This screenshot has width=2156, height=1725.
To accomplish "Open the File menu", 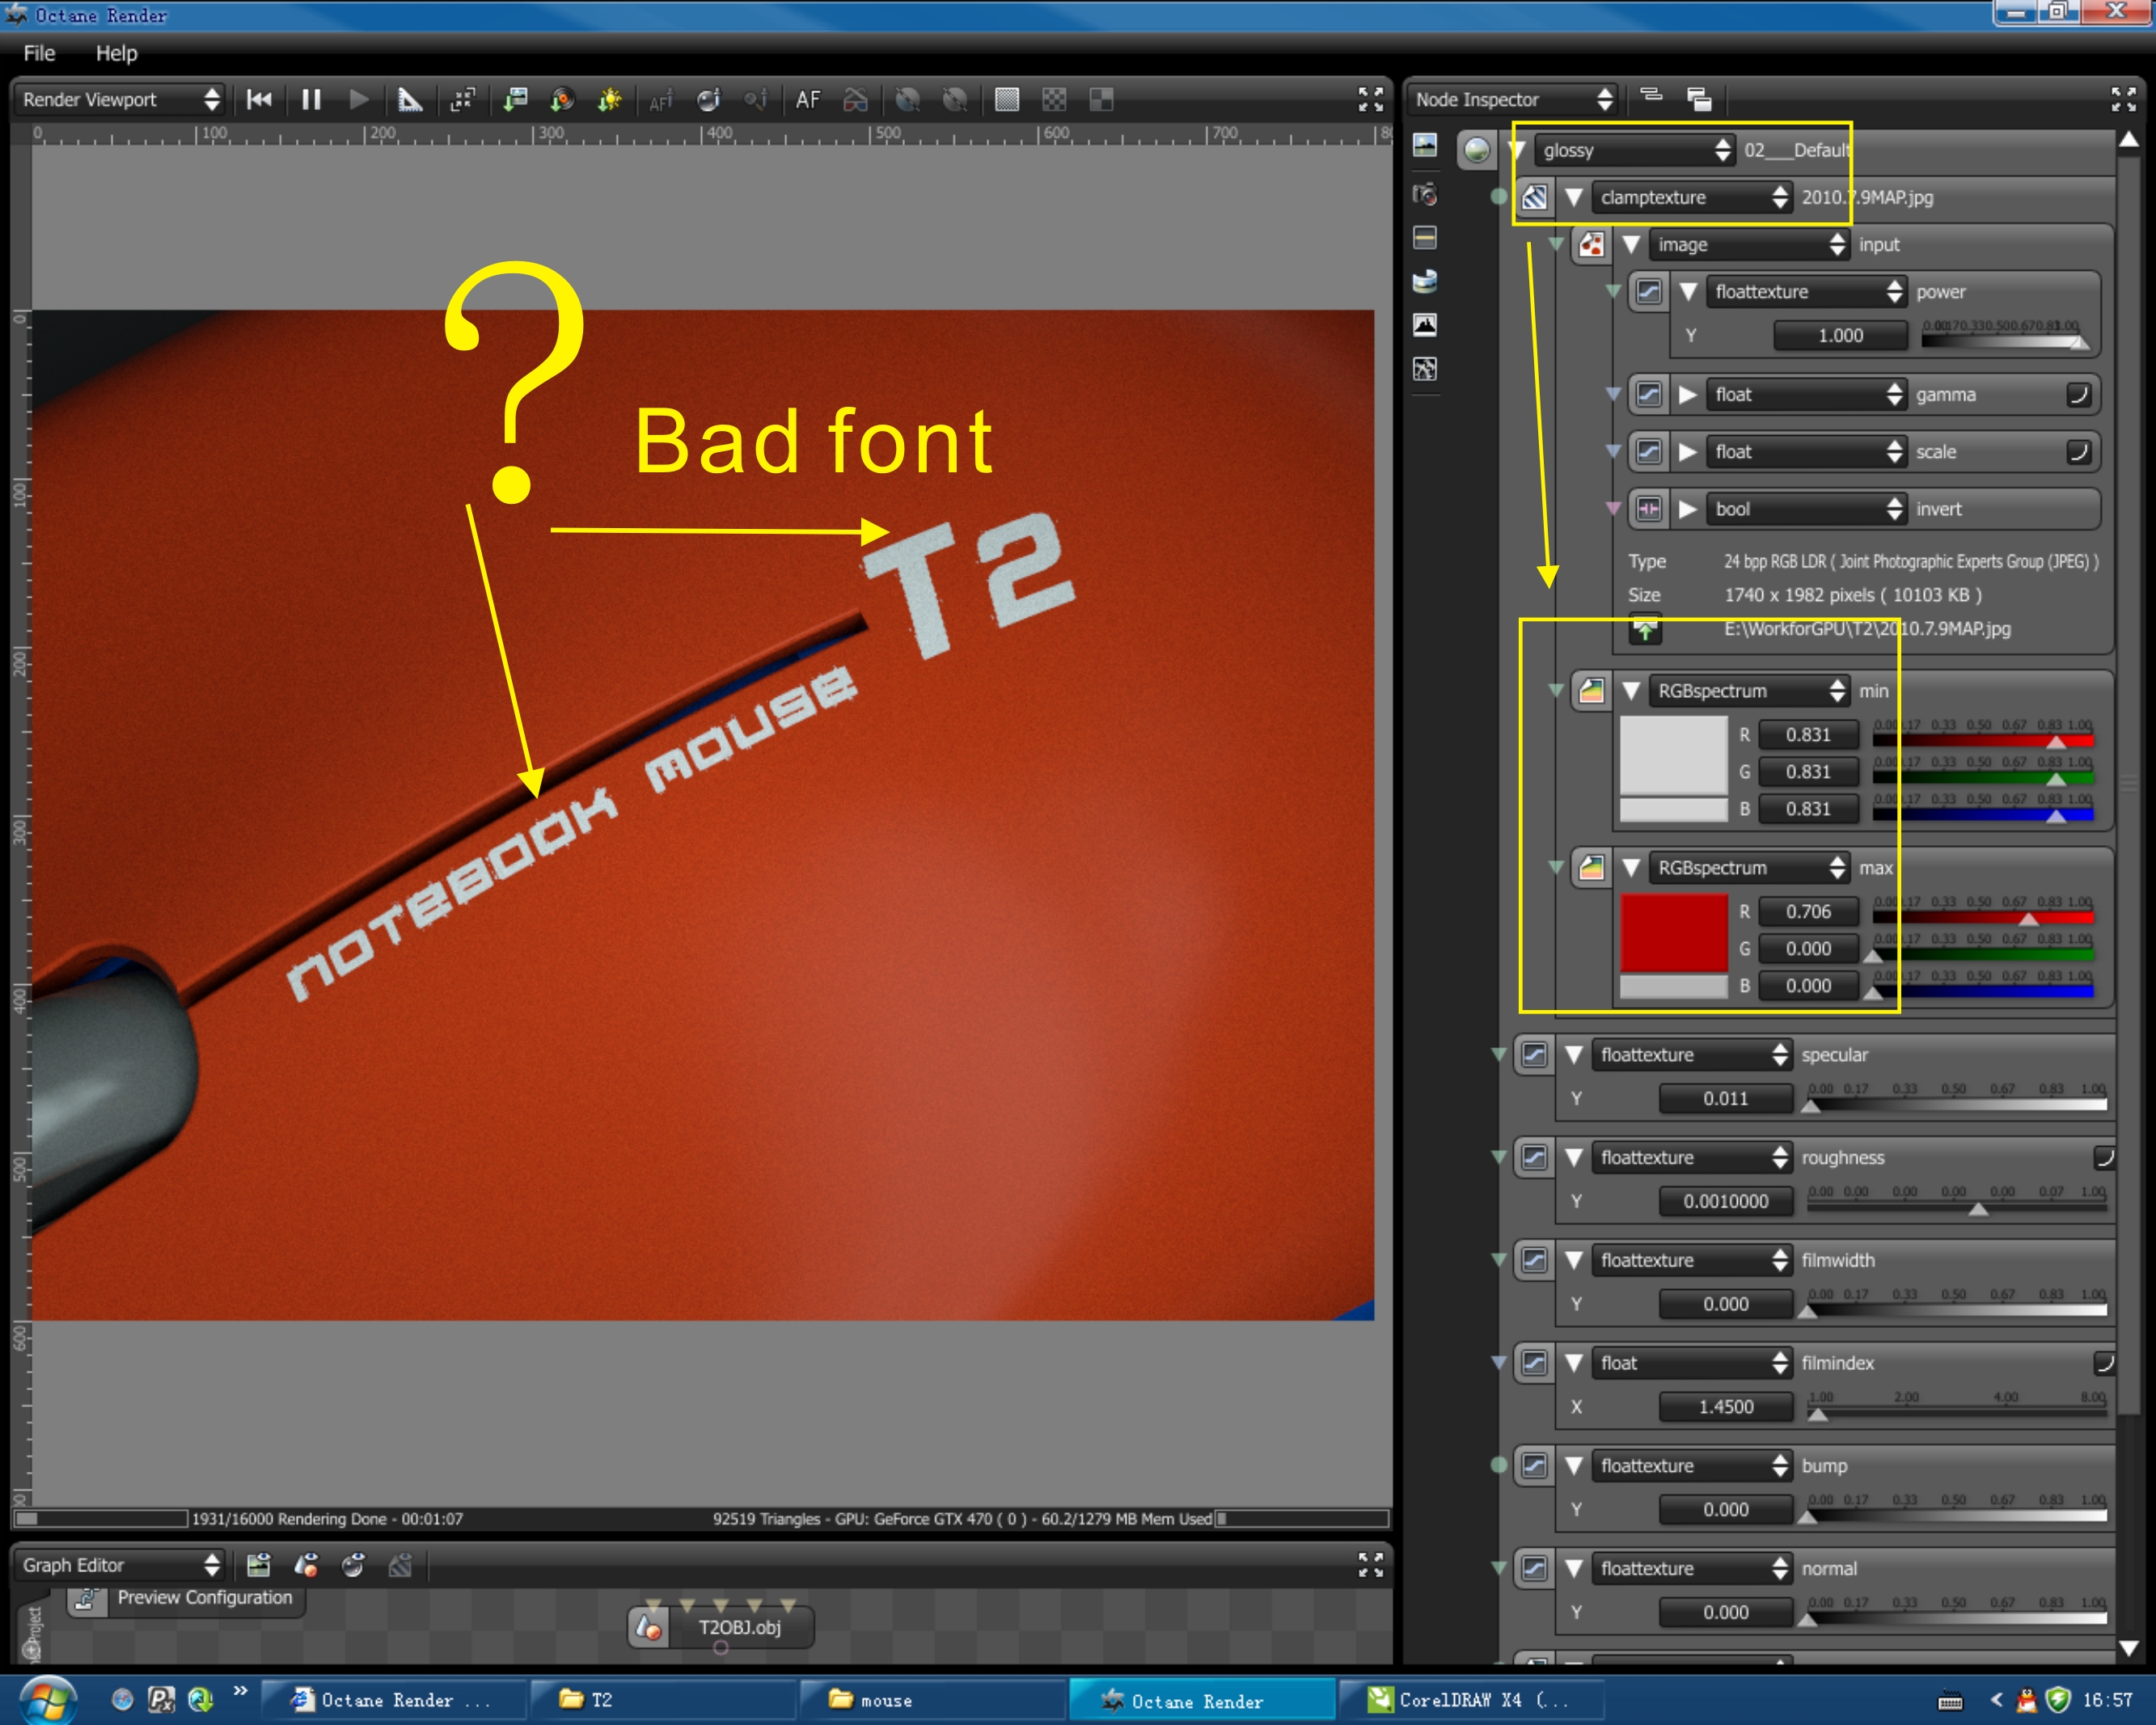I will click(x=39, y=54).
